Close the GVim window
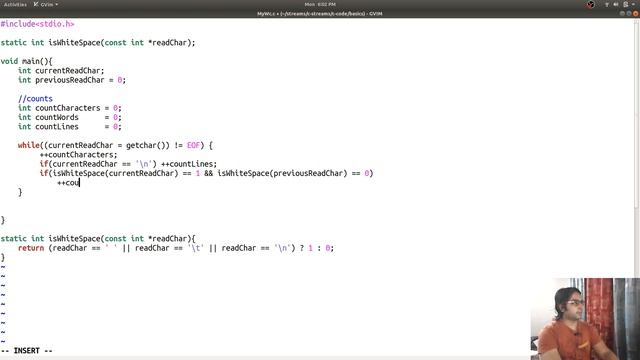The width and height of the screenshot is (640, 360). [636, 13]
